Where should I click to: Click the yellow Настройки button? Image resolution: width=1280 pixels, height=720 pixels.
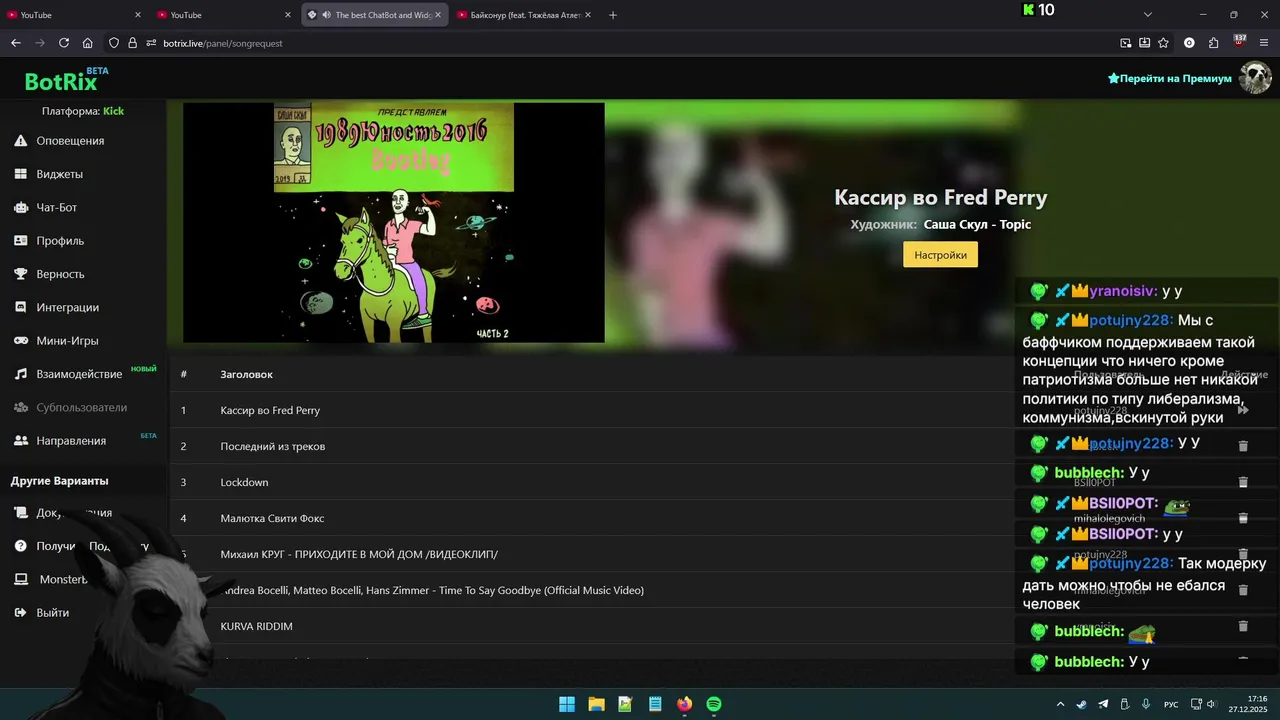tap(940, 255)
